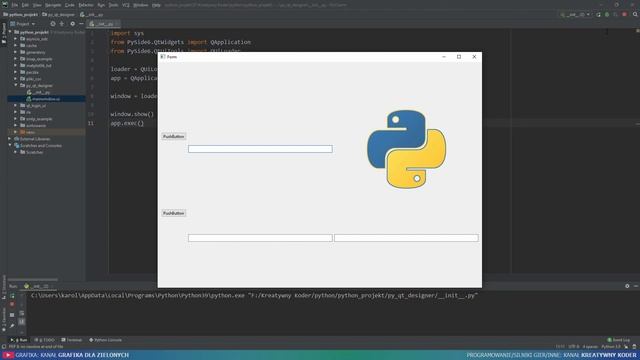The width and height of the screenshot is (640, 360).
Task: Open the Refactor menu
Action: pyautogui.click(x=86, y=5)
